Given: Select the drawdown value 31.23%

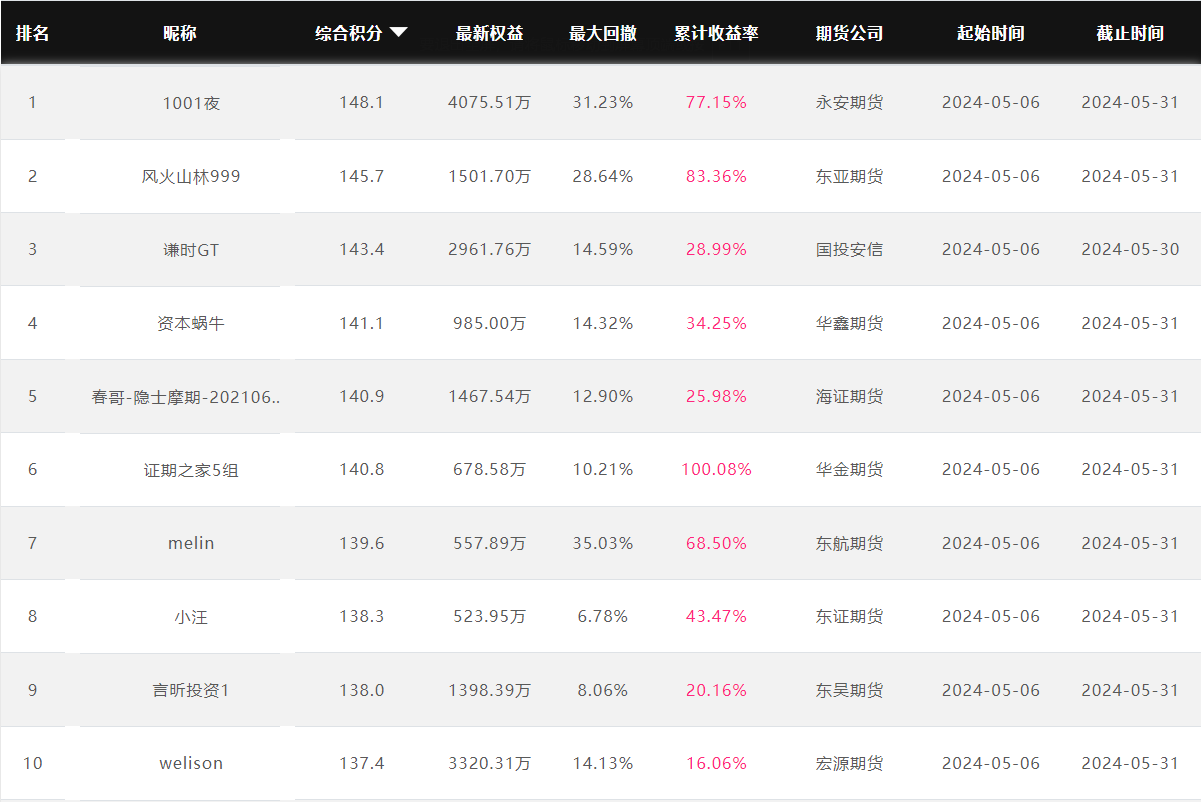Looking at the screenshot, I should (x=603, y=102).
